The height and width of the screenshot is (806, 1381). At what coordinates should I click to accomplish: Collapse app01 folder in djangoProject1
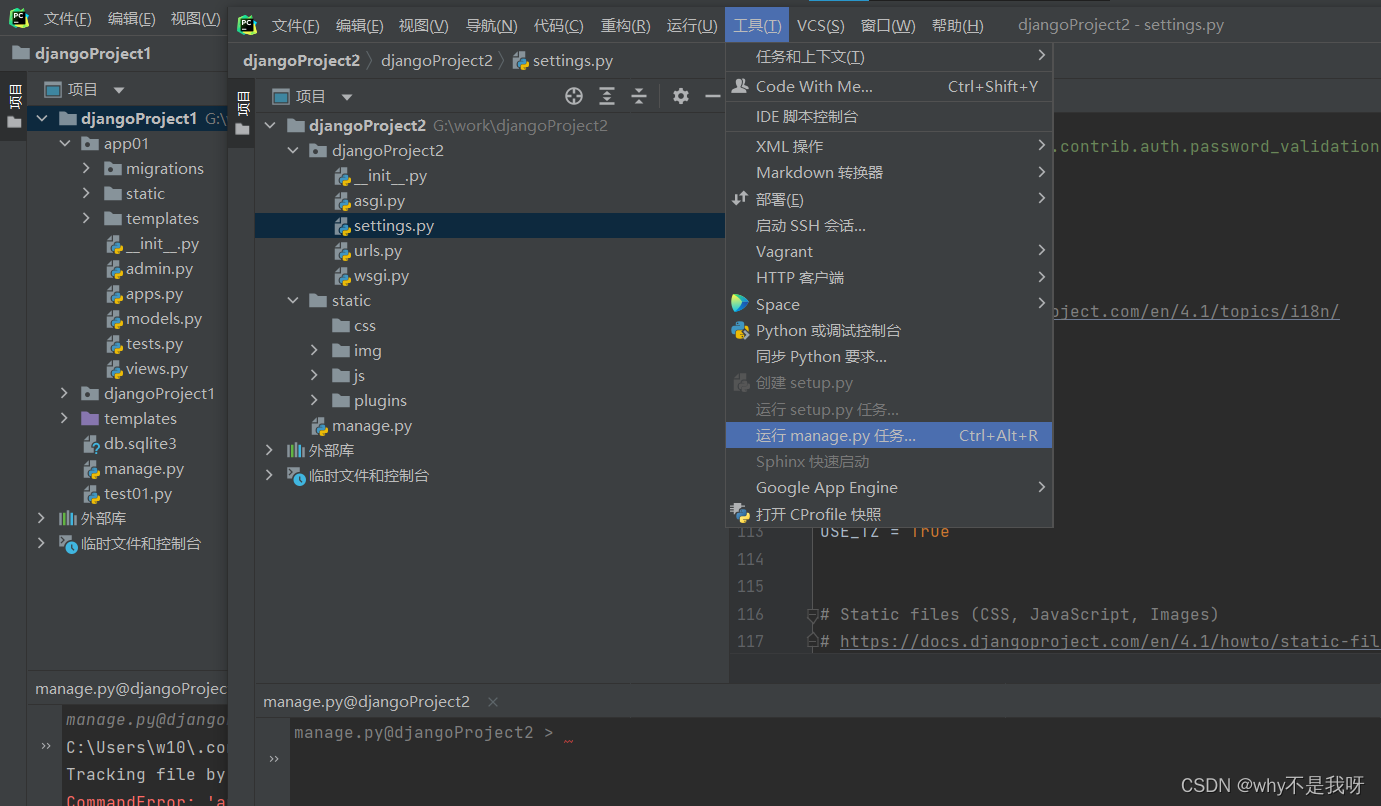pyautogui.click(x=65, y=144)
